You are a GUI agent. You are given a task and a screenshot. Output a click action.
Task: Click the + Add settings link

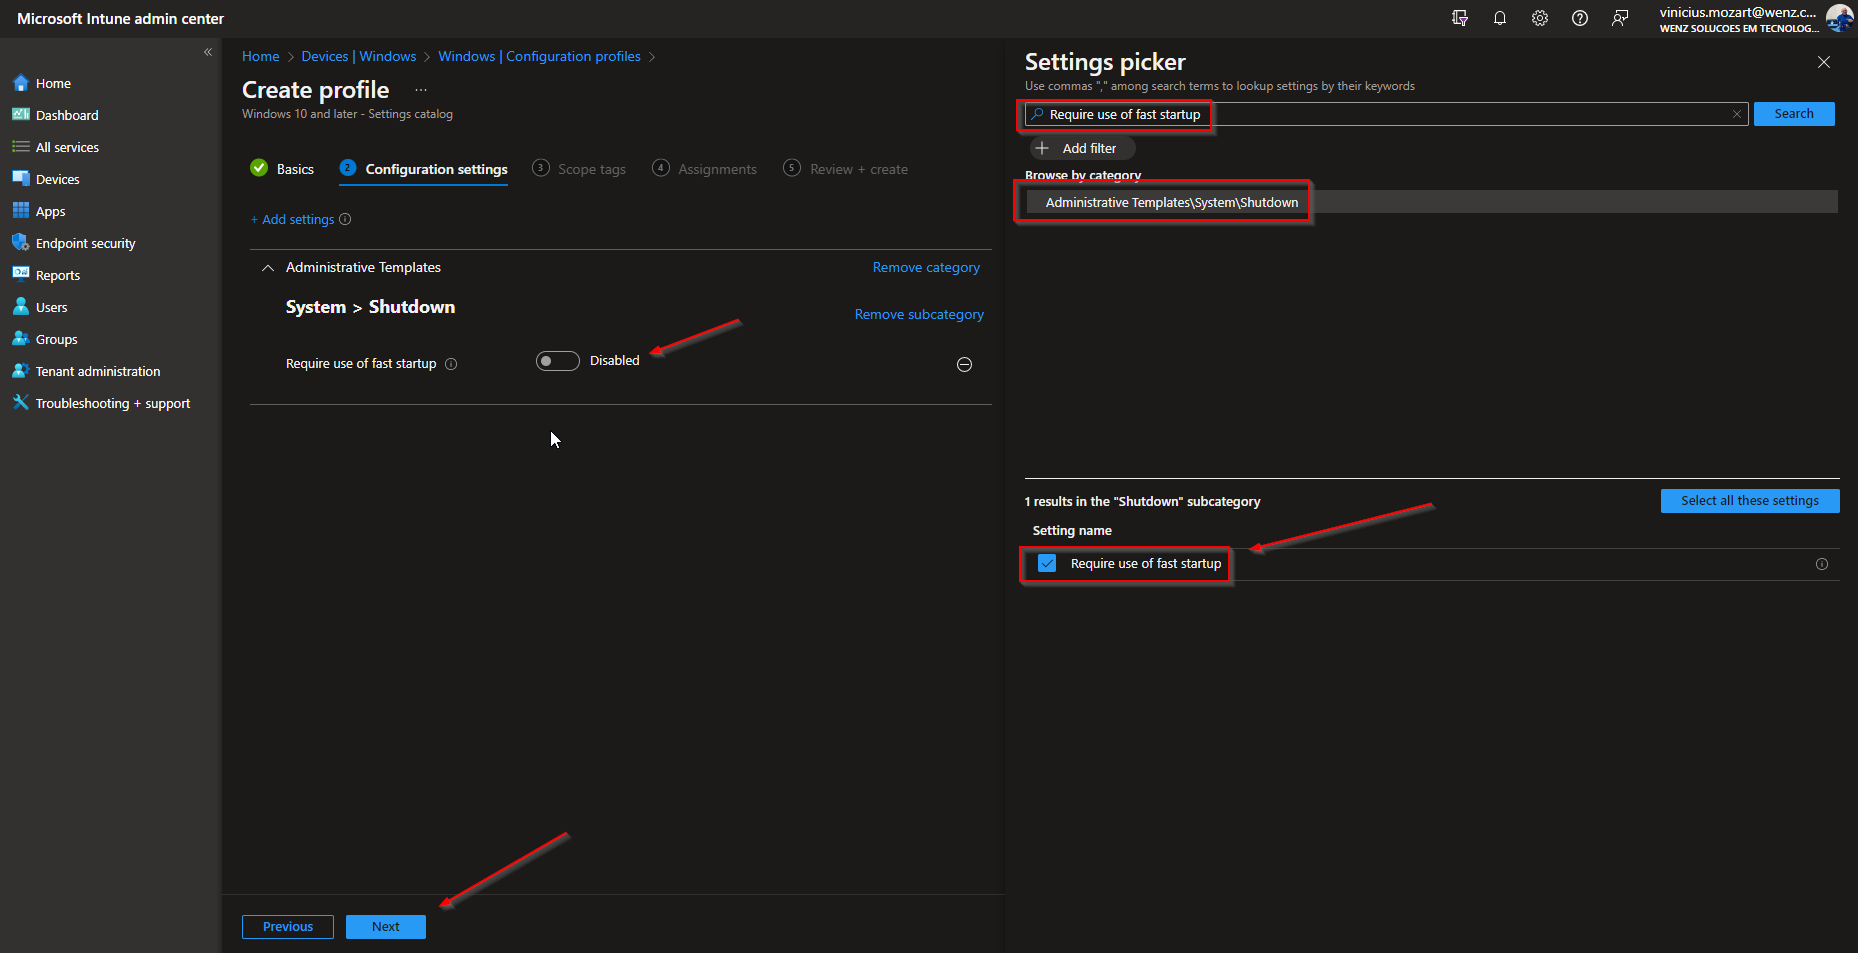pyautogui.click(x=292, y=219)
